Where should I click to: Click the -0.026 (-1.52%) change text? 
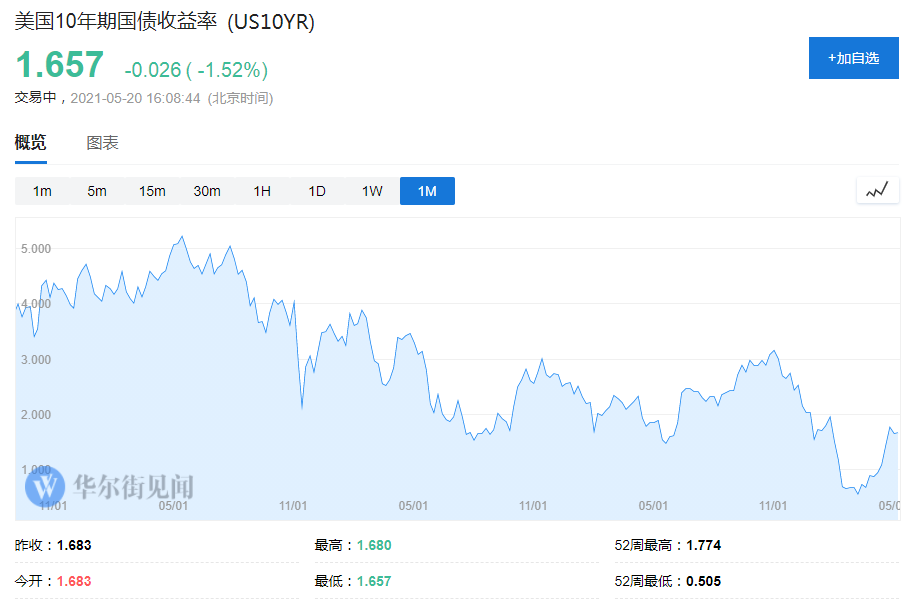[x=196, y=70]
